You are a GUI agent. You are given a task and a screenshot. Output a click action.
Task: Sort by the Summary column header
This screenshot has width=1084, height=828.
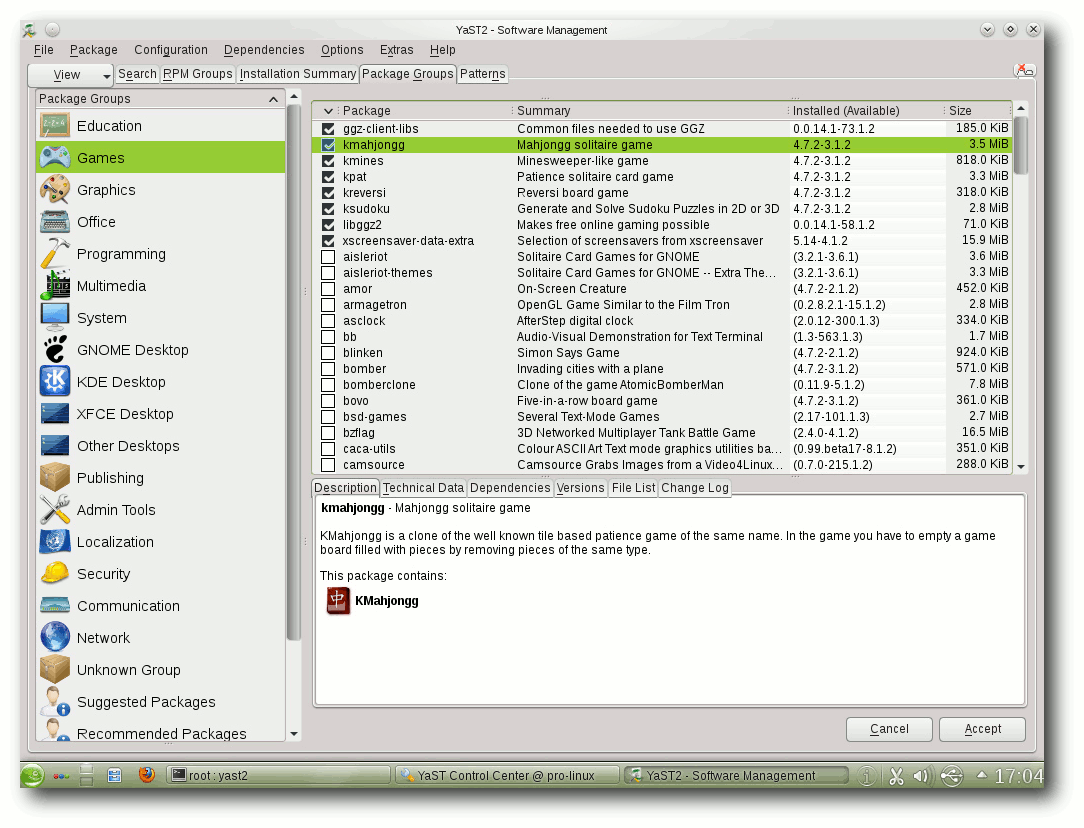tap(650, 111)
